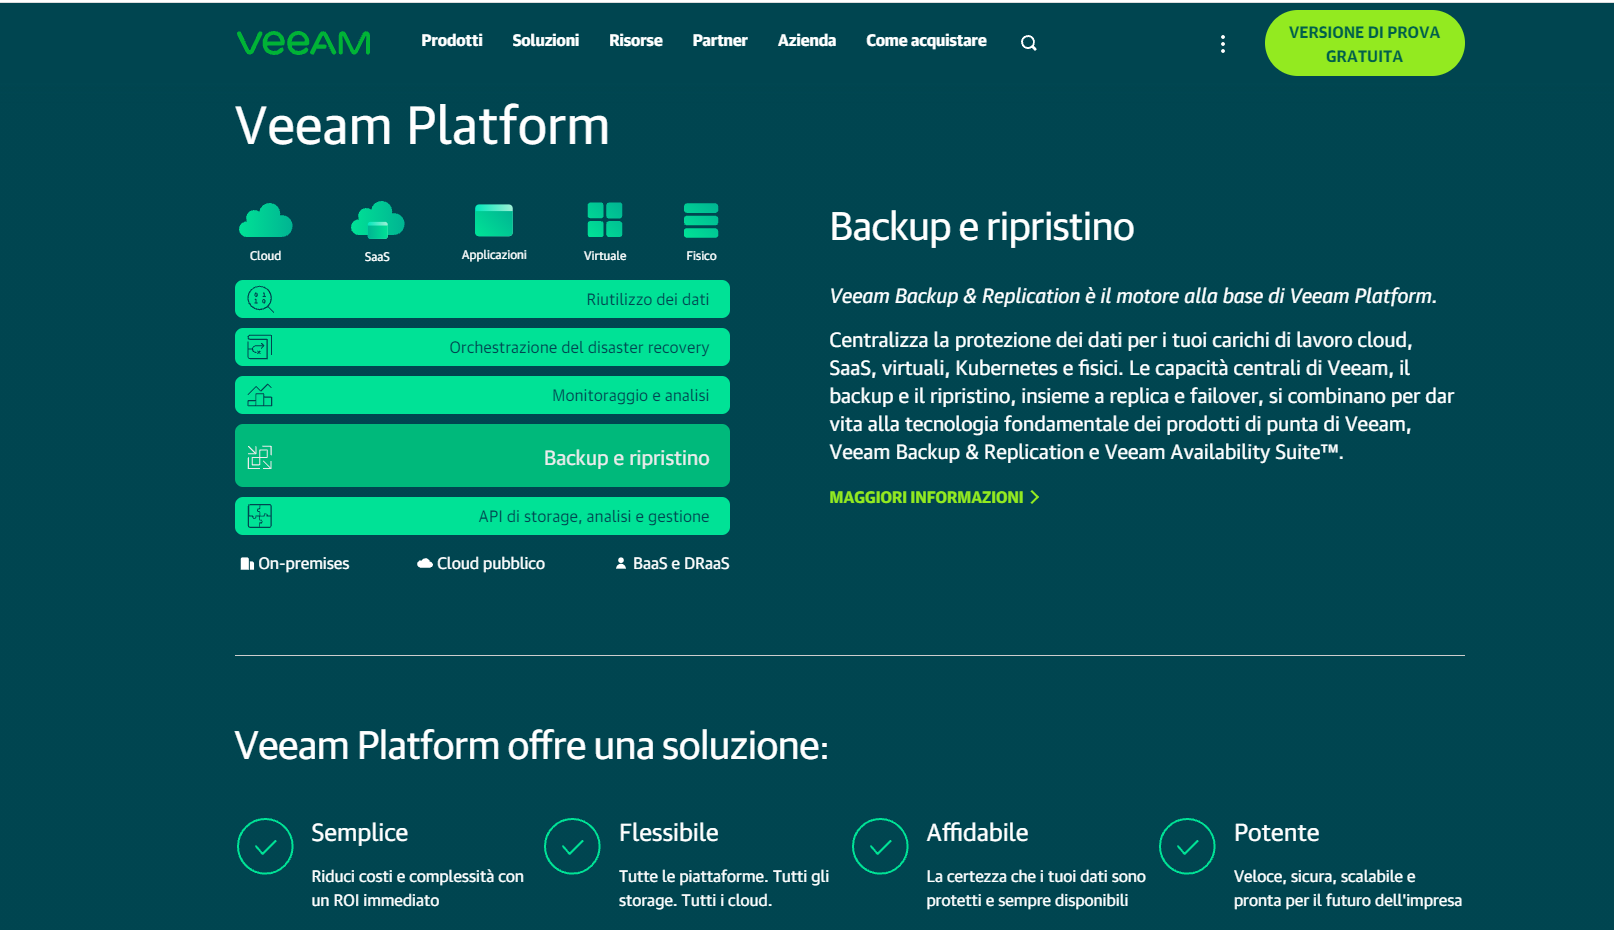Open the Partner menu
The width and height of the screenshot is (1614, 930).
pyautogui.click(x=720, y=41)
